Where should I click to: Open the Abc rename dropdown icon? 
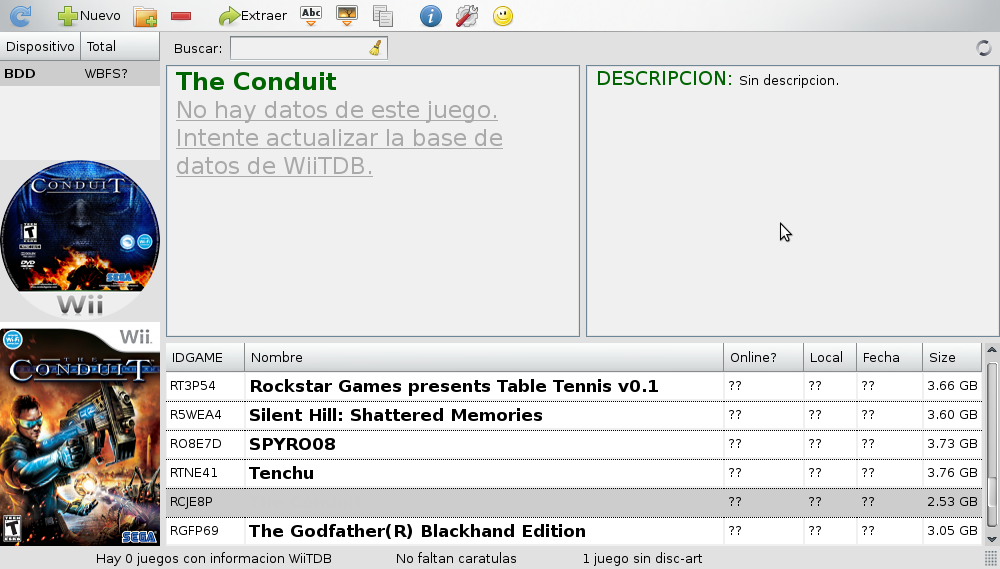point(311,16)
